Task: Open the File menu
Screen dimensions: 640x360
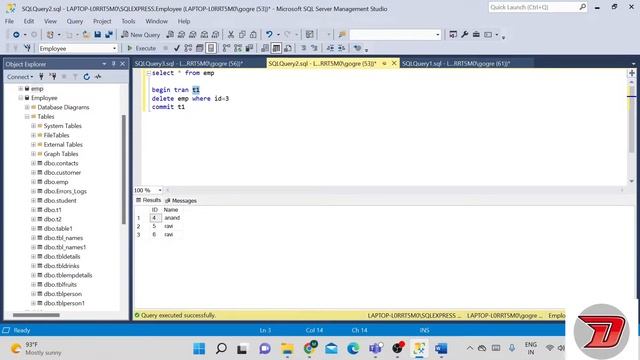Action: pyautogui.click(x=9, y=21)
